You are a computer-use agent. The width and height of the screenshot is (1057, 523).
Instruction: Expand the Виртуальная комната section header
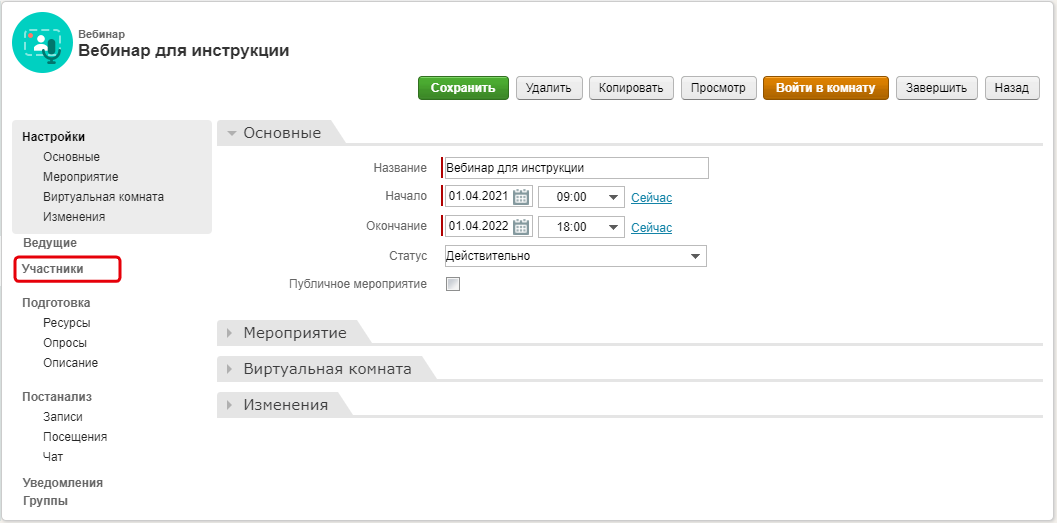coord(327,369)
